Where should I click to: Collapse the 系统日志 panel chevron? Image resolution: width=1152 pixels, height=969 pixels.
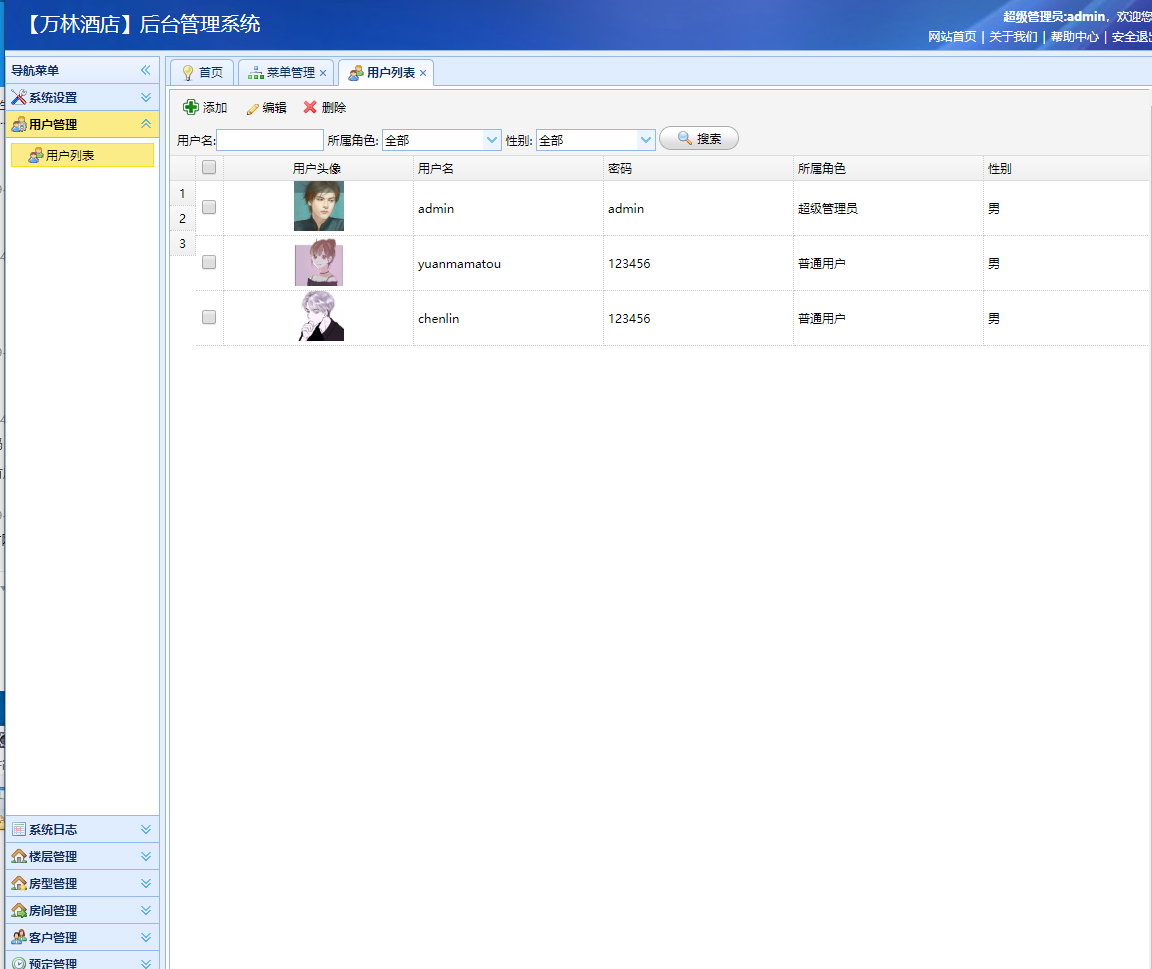[x=146, y=829]
